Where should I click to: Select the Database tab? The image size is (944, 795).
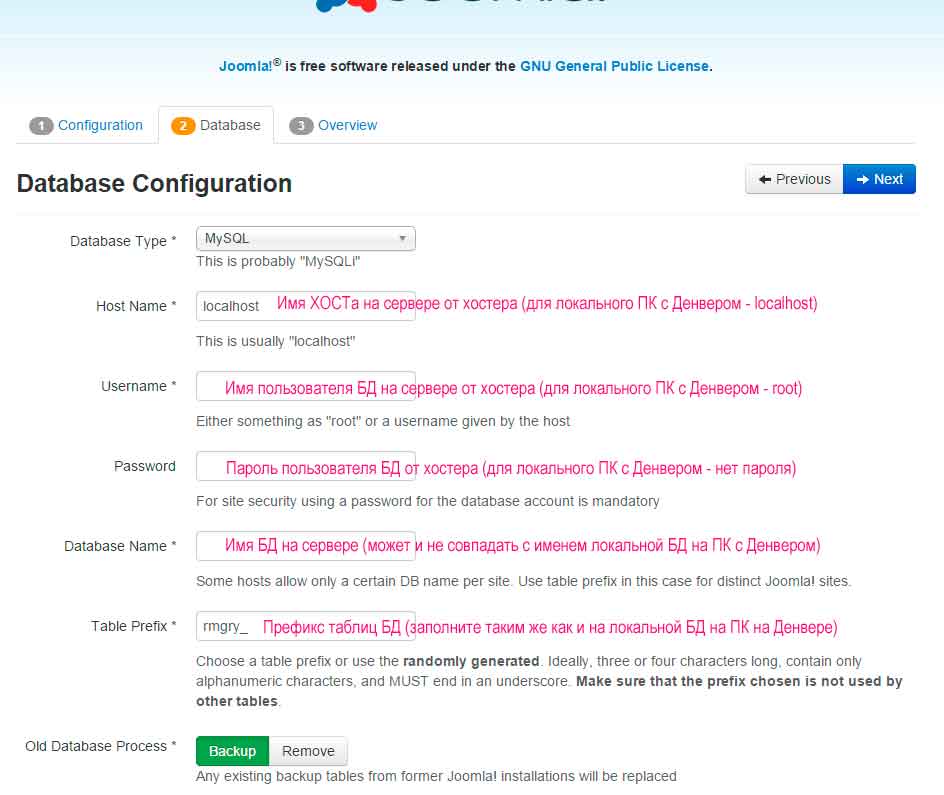coord(230,125)
